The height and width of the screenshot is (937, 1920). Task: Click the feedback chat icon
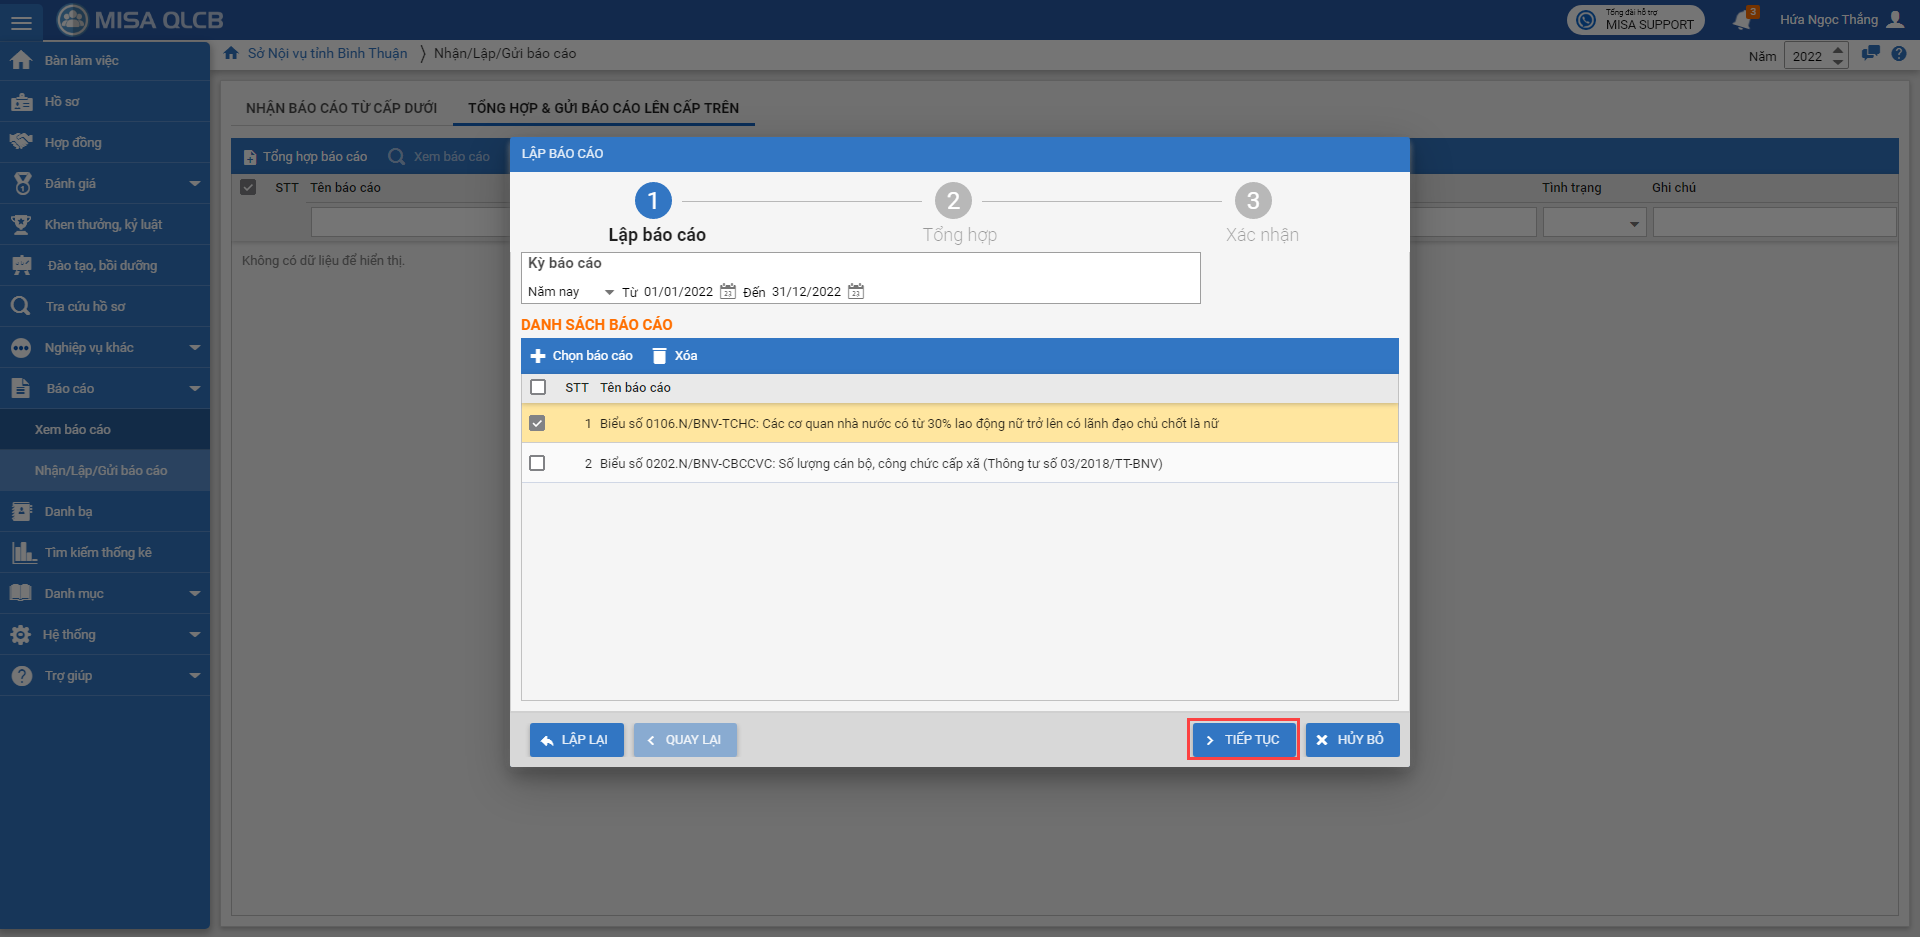1870,54
